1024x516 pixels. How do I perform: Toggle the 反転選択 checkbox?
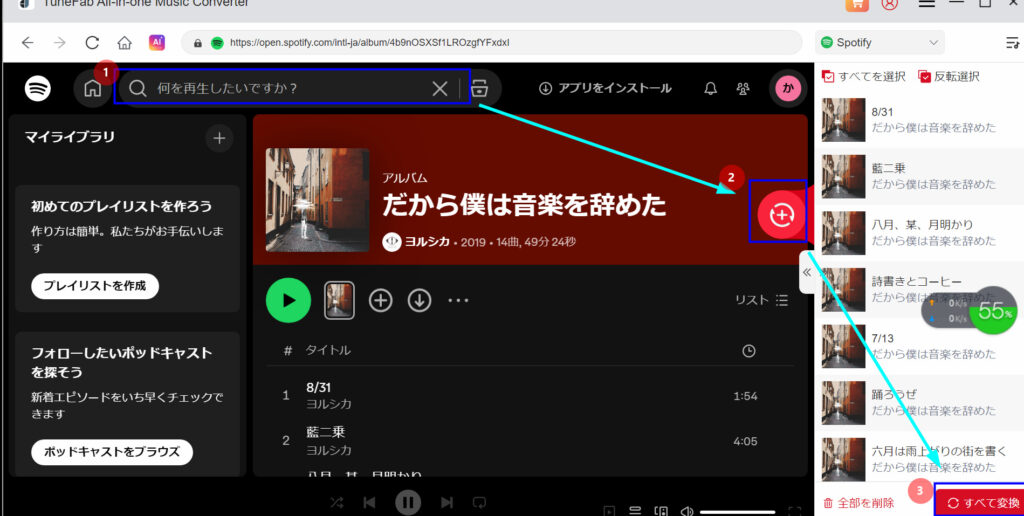click(x=924, y=77)
